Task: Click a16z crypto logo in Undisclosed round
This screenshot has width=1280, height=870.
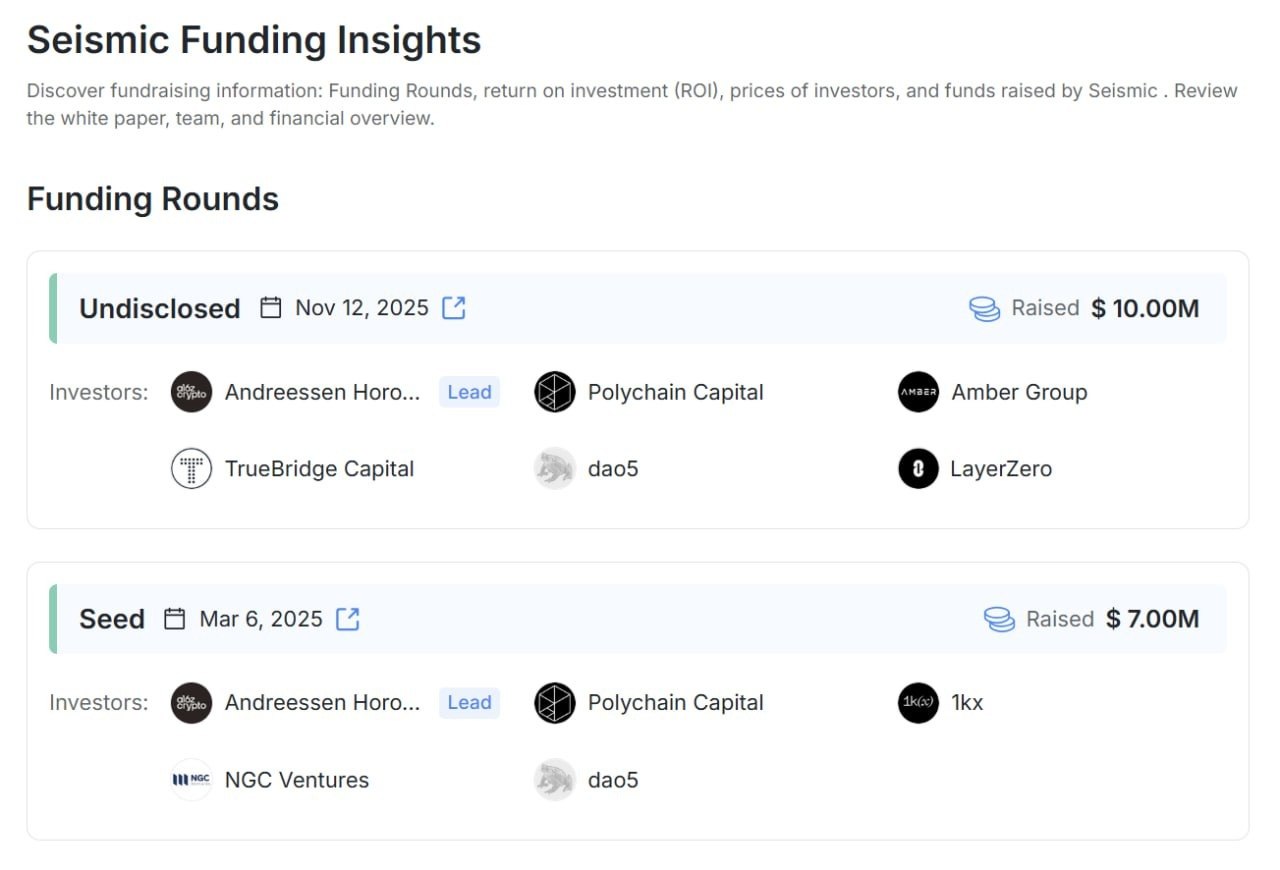Action: tap(191, 392)
